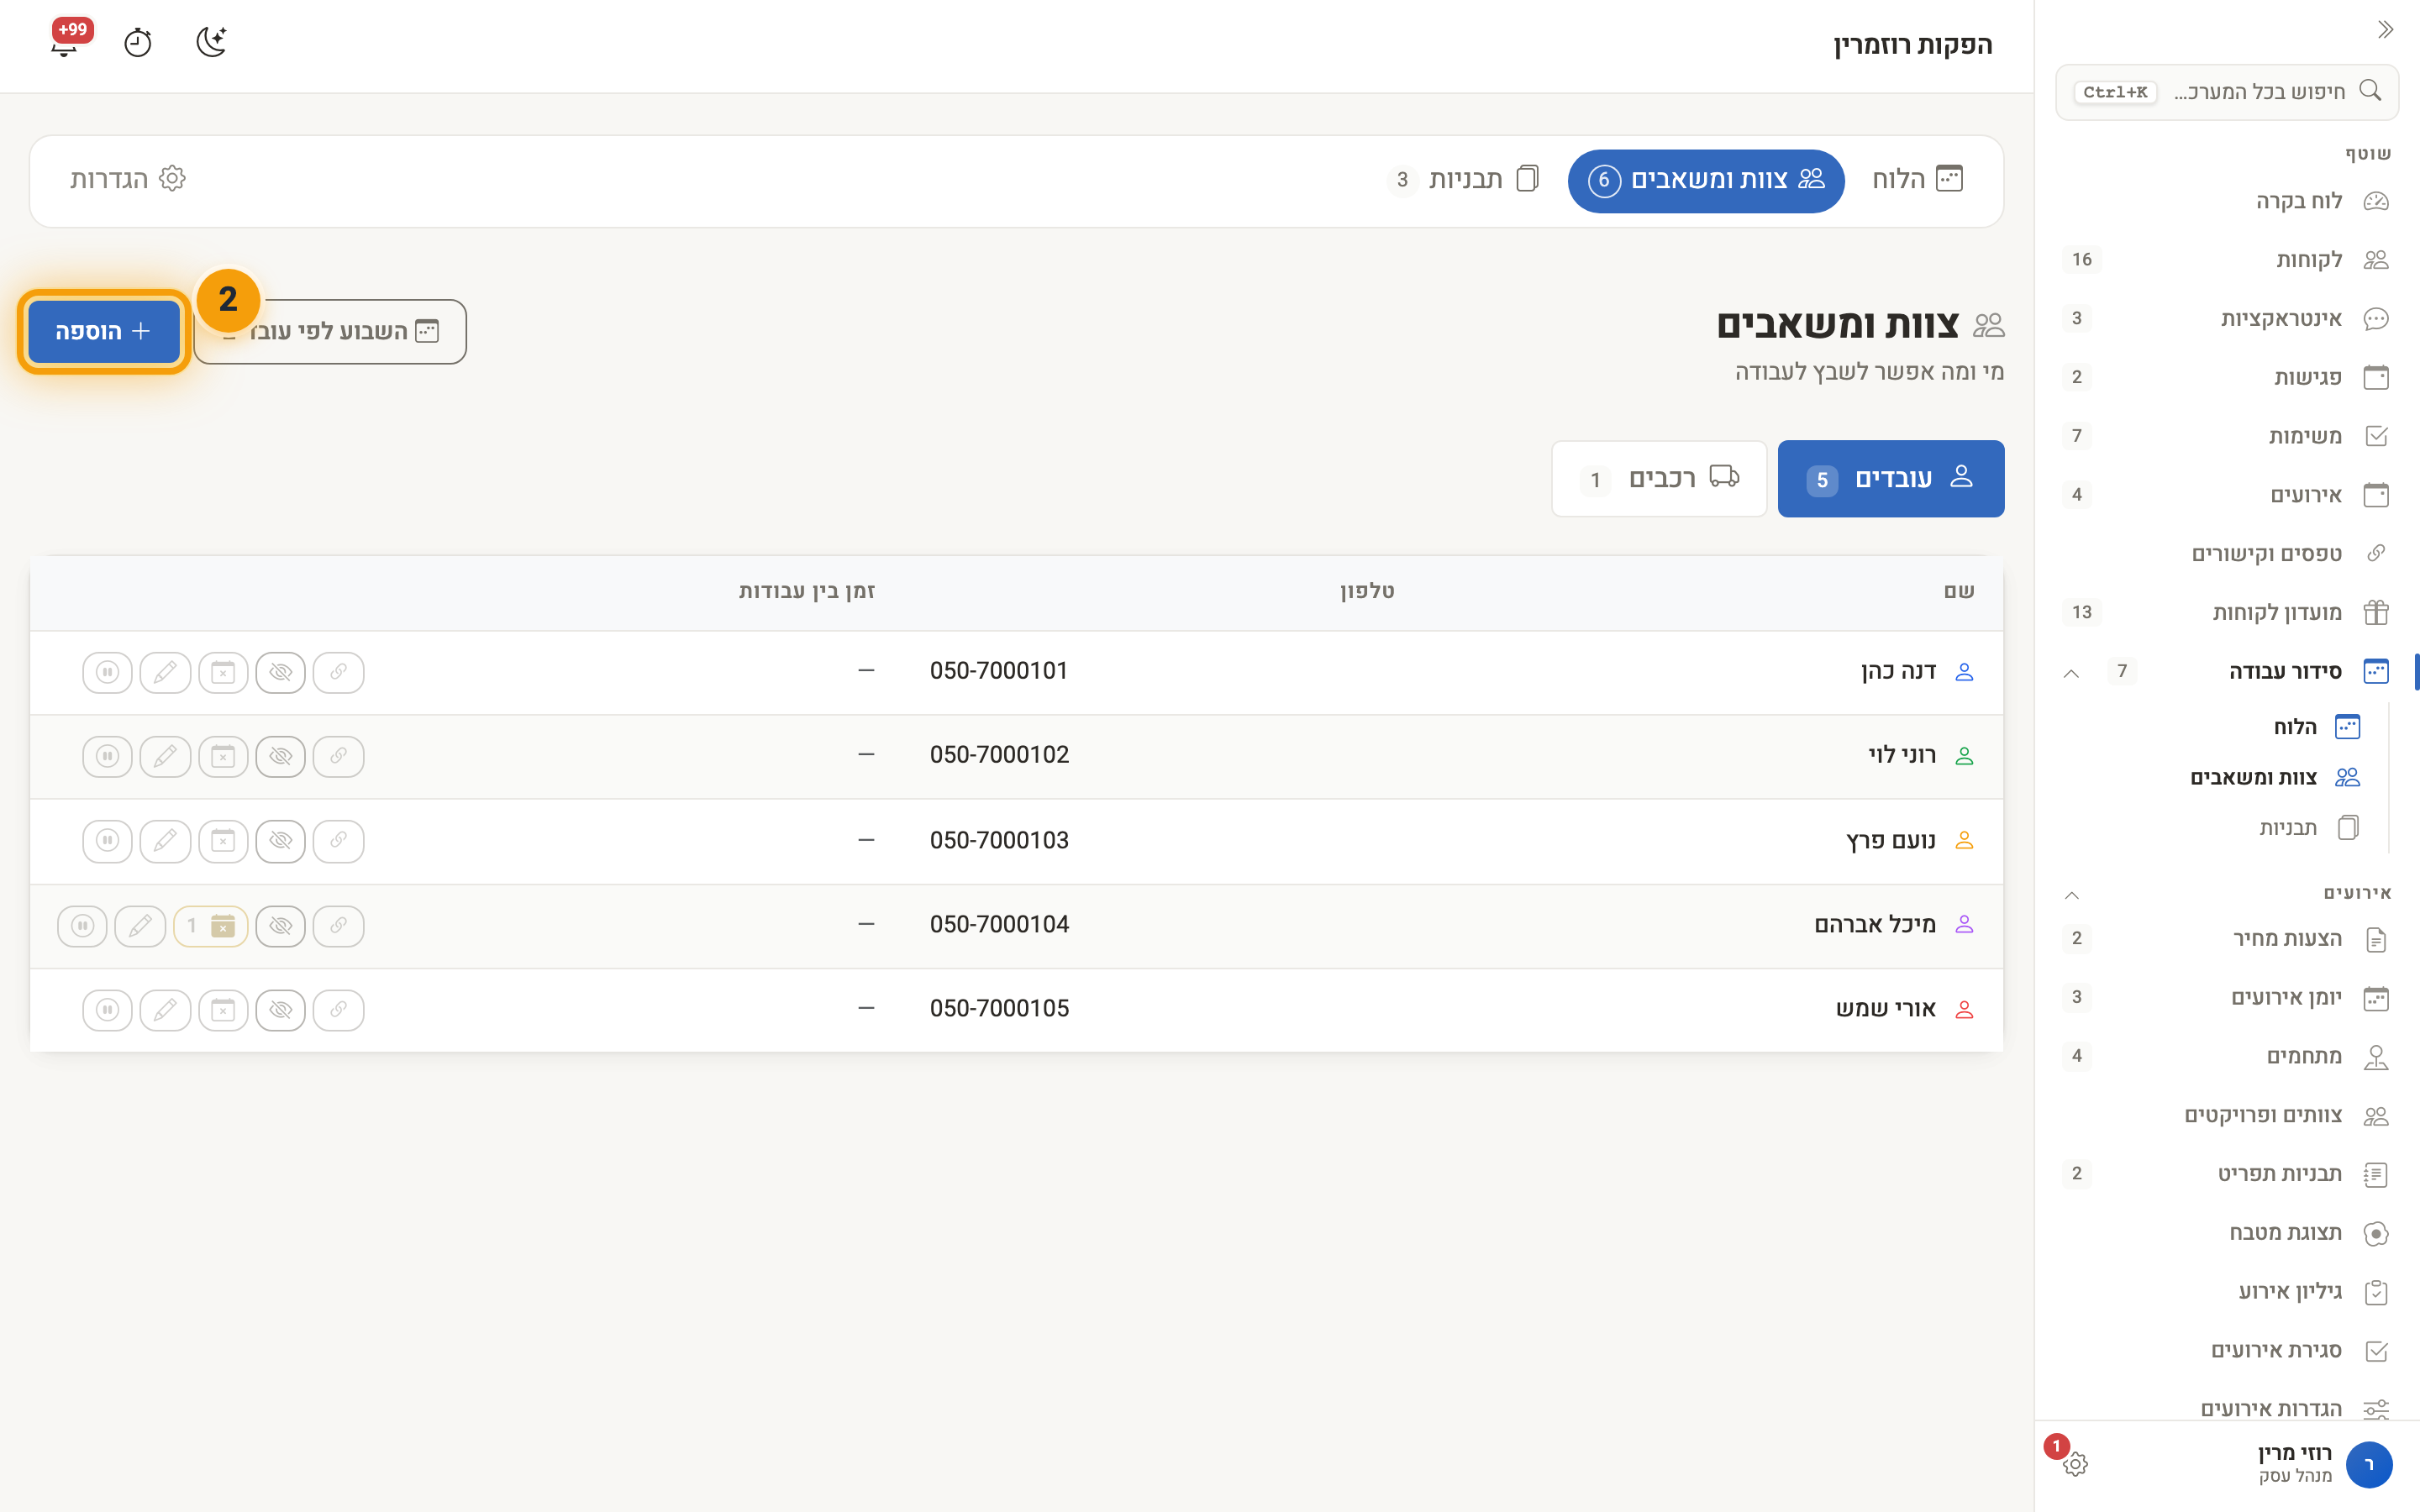This screenshot has width=2420, height=1512.
Task: Toggle visibility eye for נועם פרץ
Action: [281, 841]
